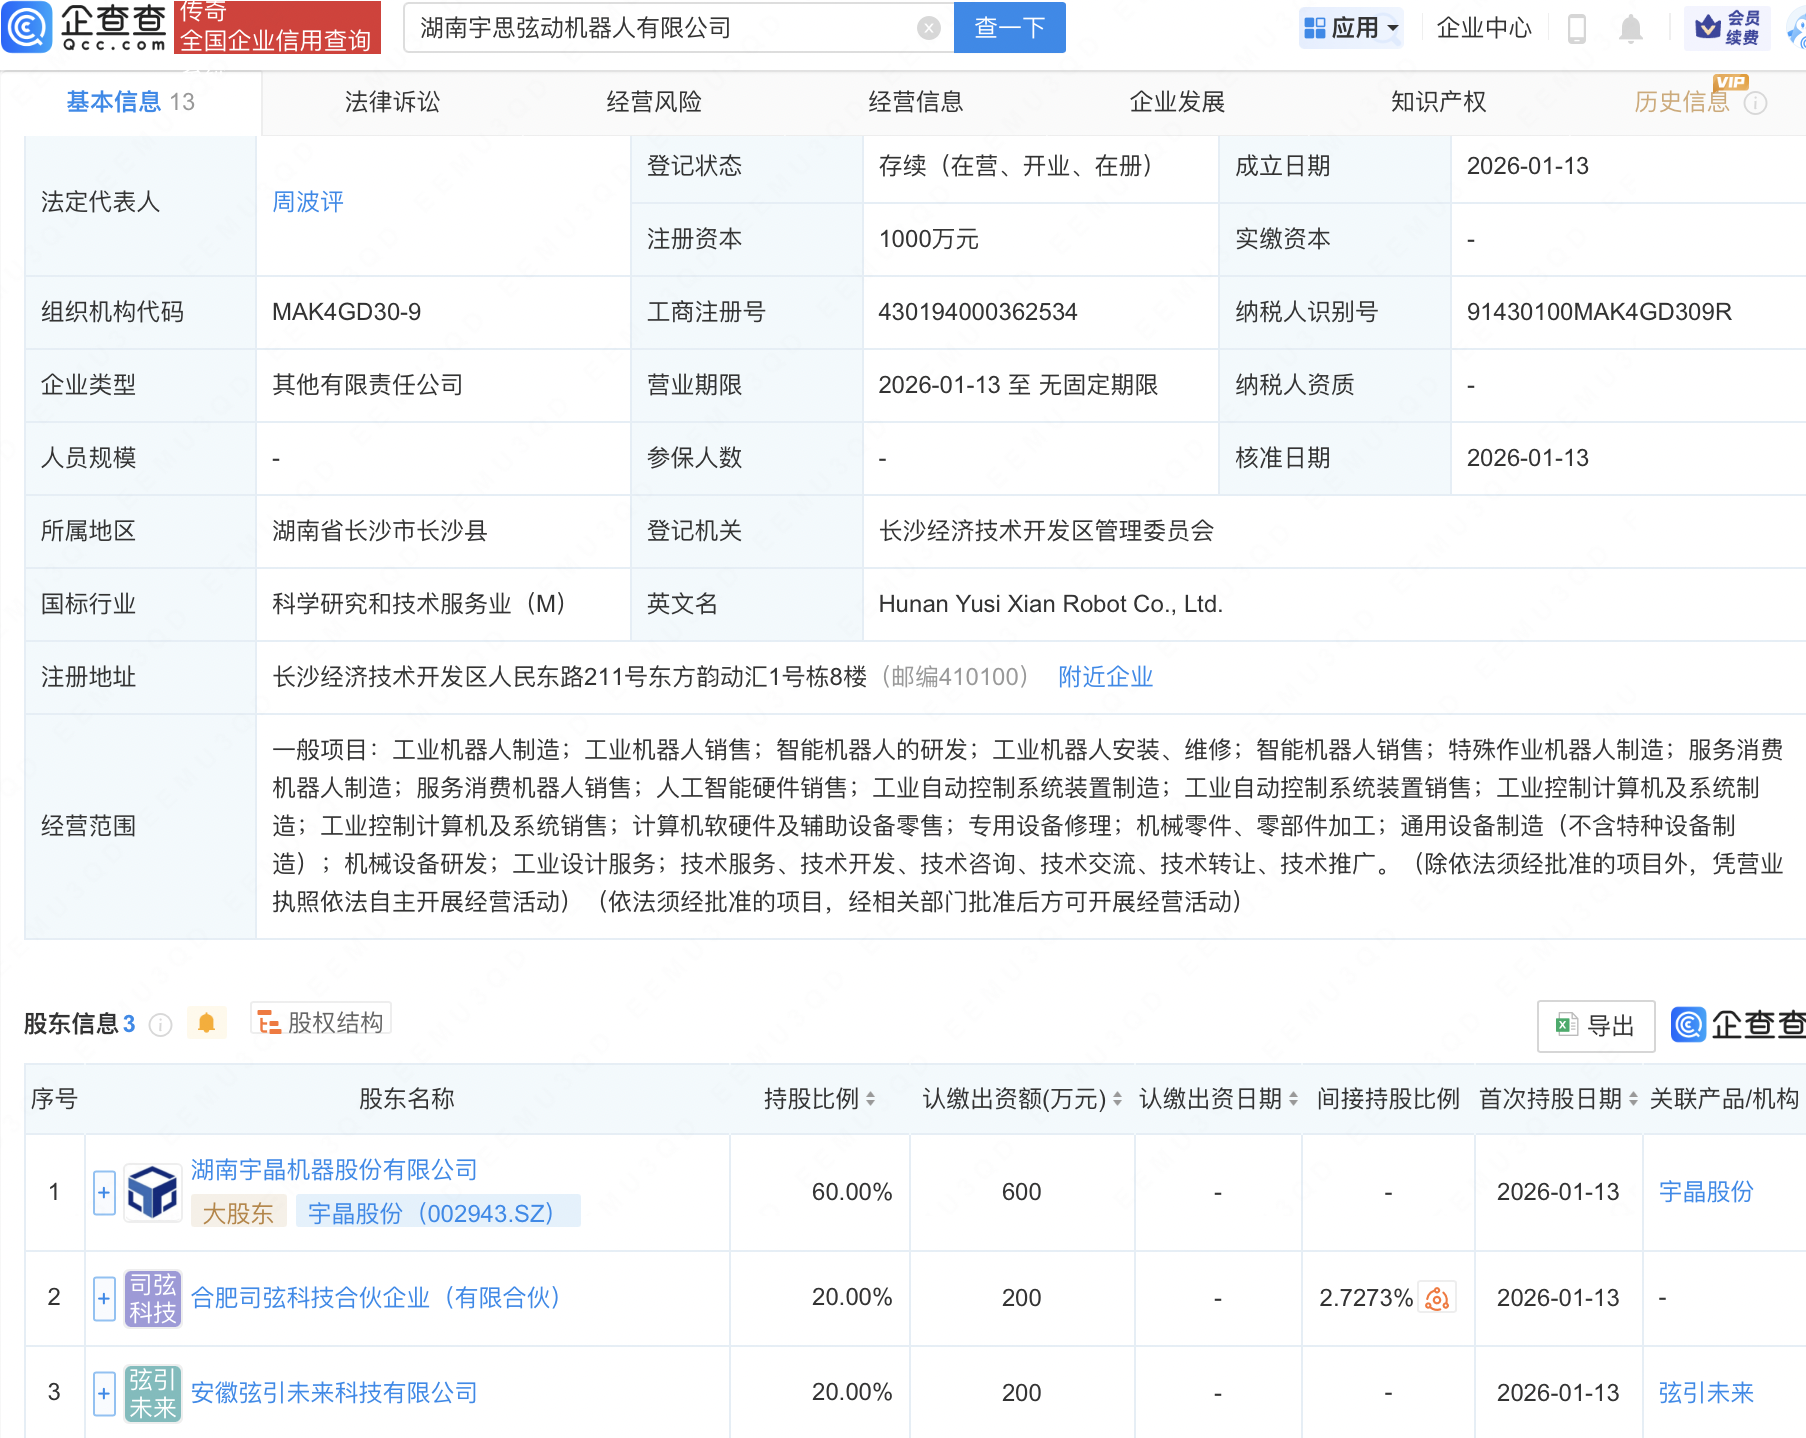
Task: Switch to the 知识产权 tab
Action: (1437, 101)
